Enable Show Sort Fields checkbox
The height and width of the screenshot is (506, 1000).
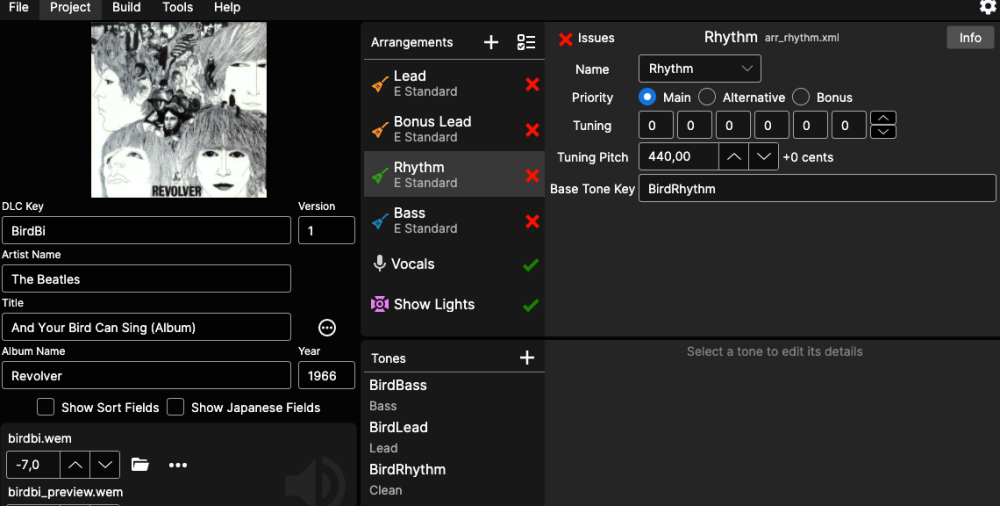(46, 407)
